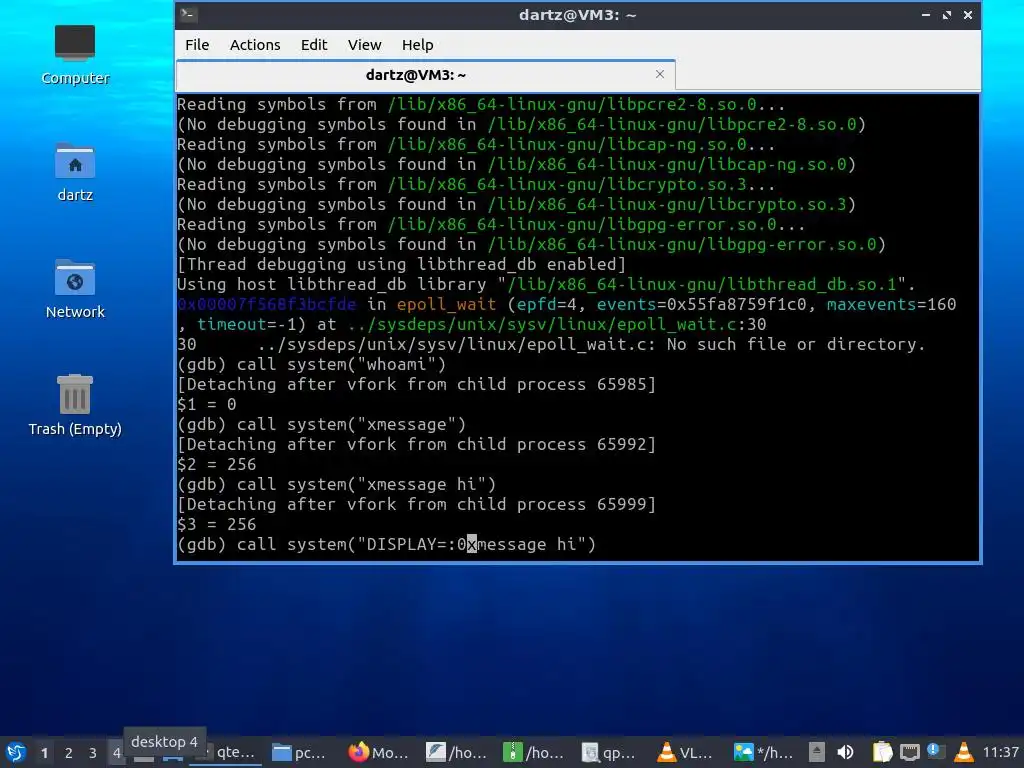Open the Actions menu
Viewport: 1024px width, 768px height.
255,45
